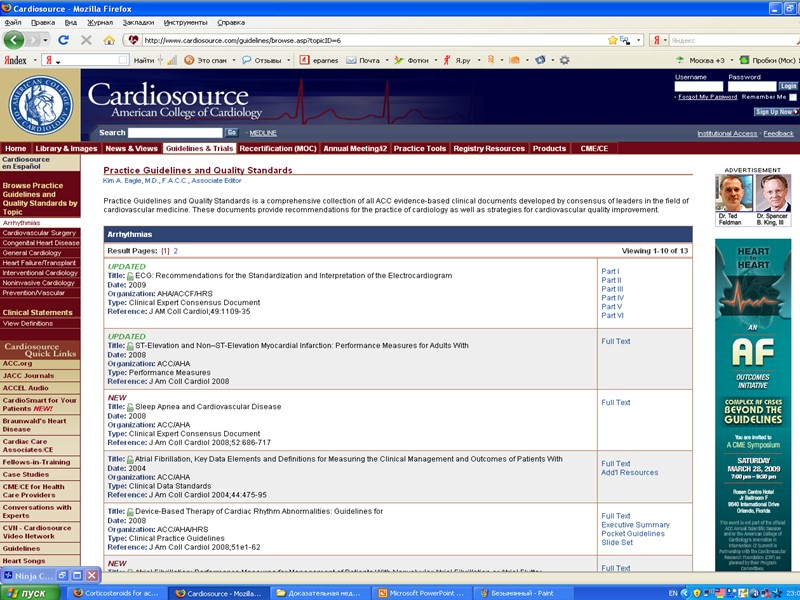
Task: Click the American College of Cardiology seal logo
Action: (41, 106)
